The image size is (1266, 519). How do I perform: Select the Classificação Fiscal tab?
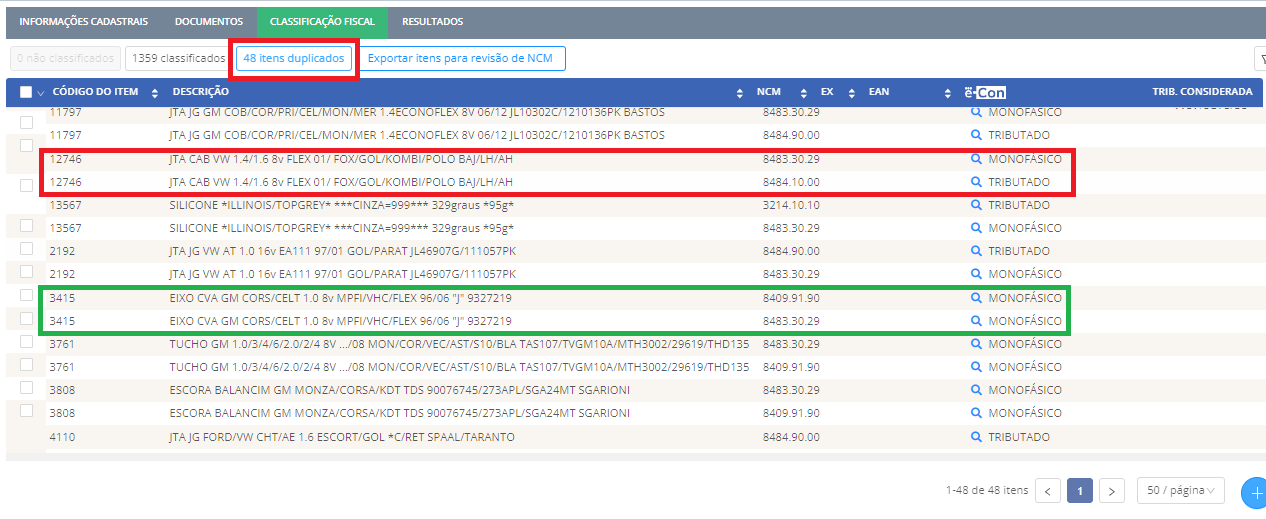click(x=322, y=21)
